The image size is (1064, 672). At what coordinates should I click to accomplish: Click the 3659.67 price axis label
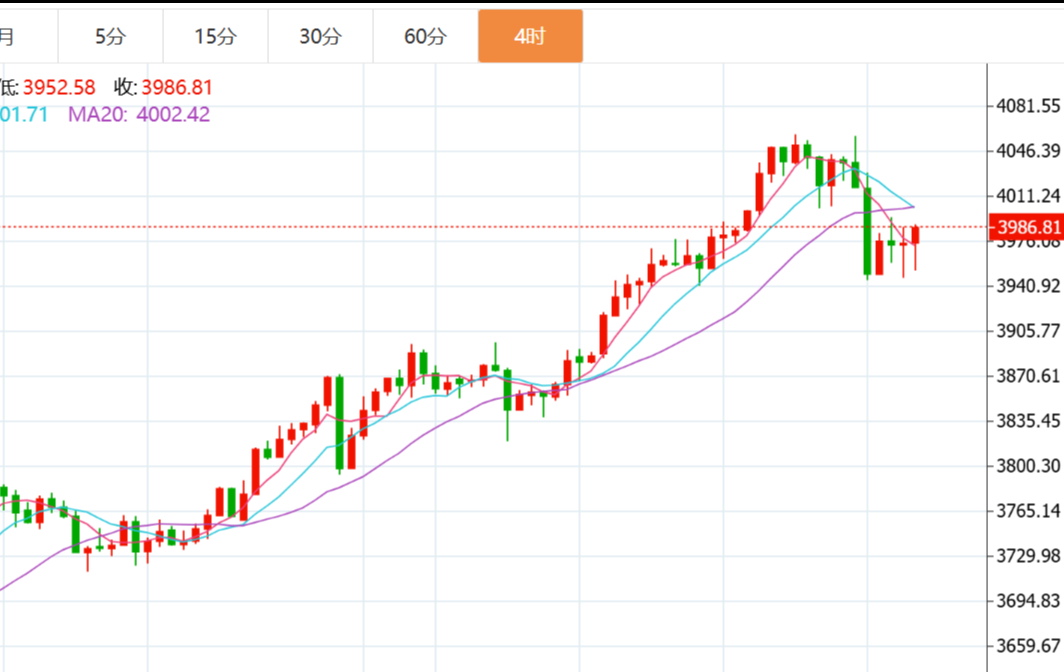tap(1027, 645)
